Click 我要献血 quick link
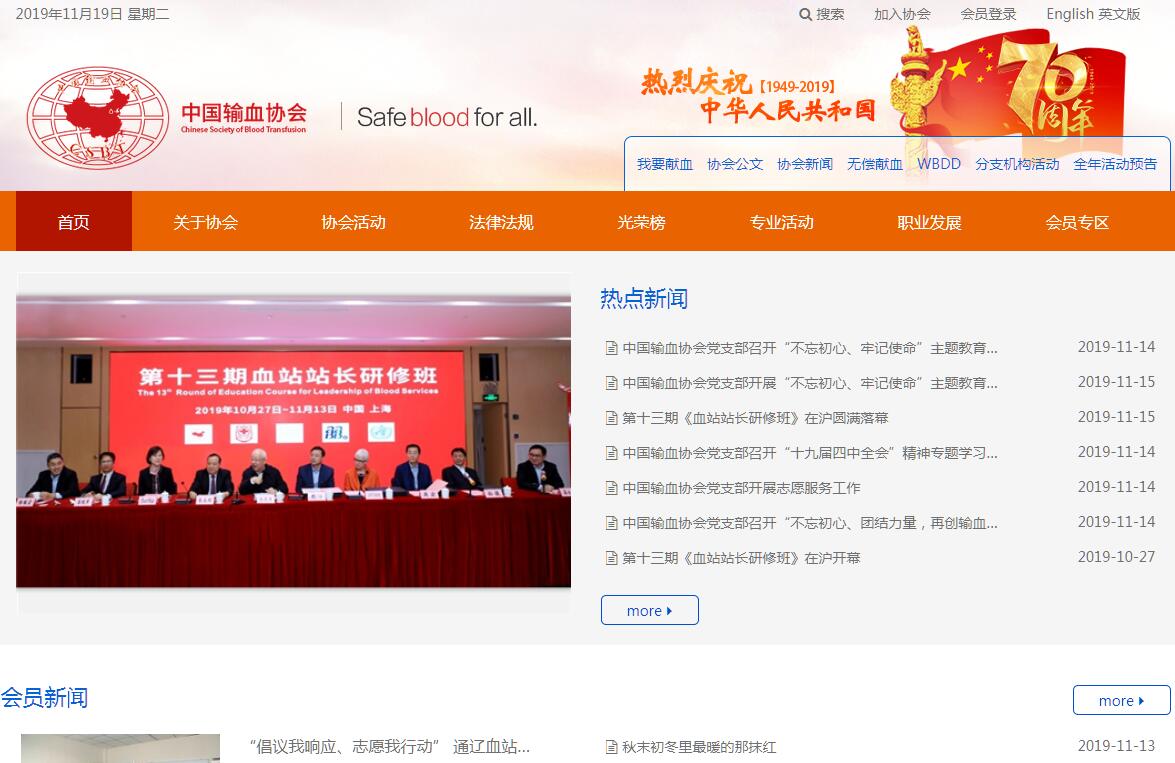Image resolution: width=1175 pixels, height=763 pixels. click(665, 164)
